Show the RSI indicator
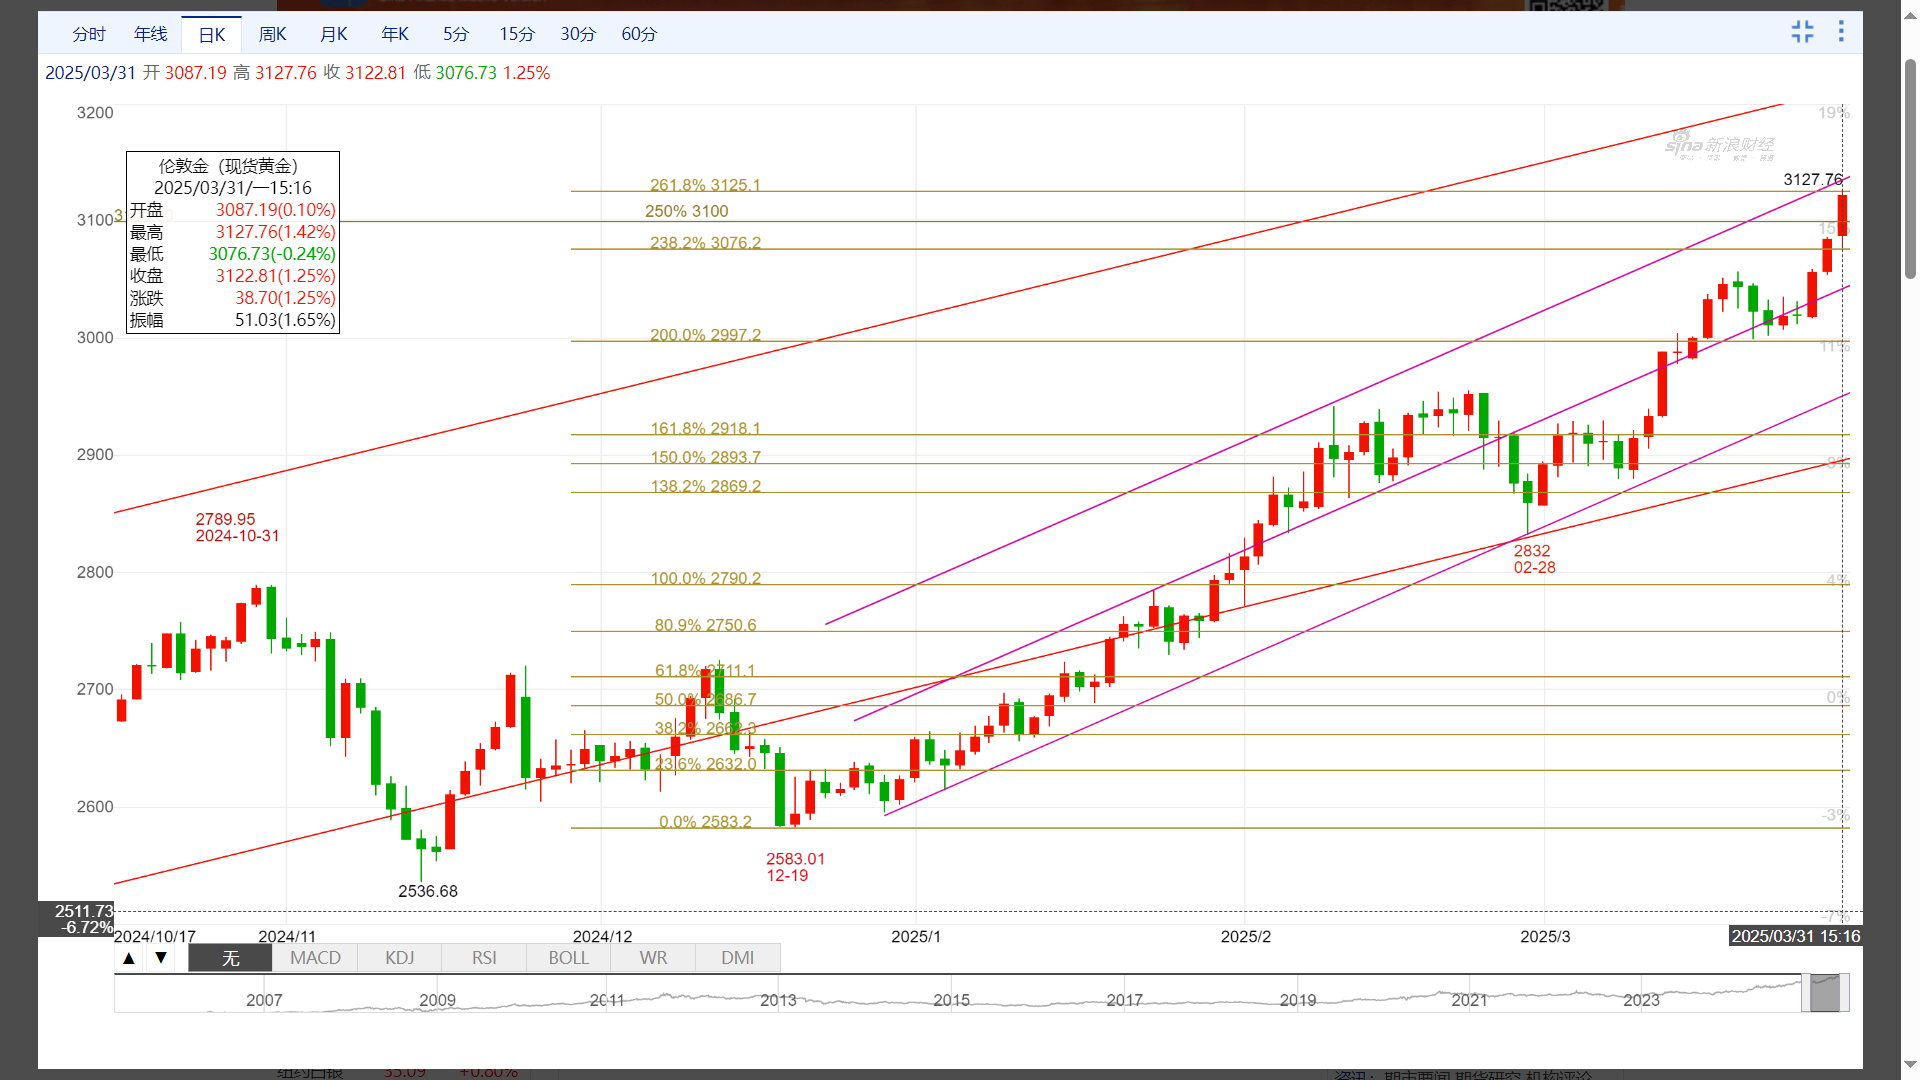 (484, 958)
